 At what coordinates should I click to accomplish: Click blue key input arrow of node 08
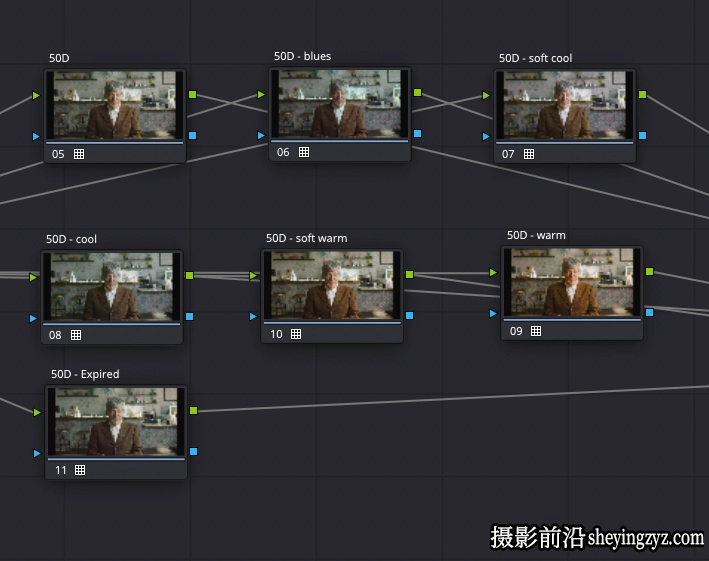[33, 318]
